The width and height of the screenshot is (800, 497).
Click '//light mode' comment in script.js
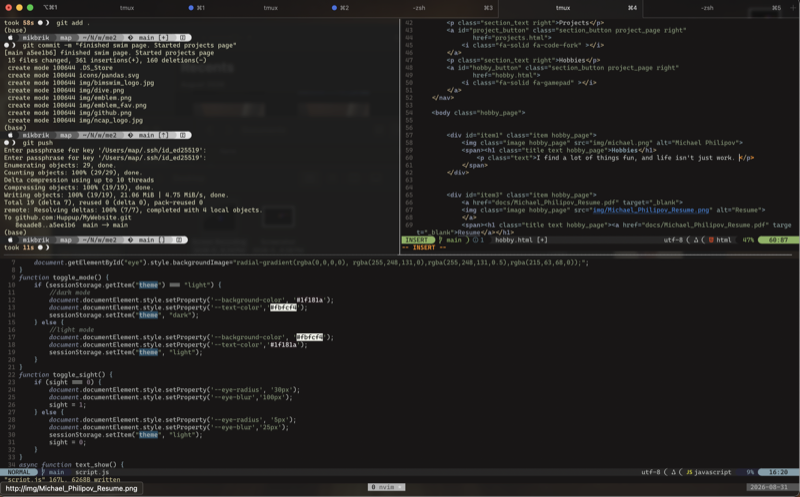[71, 330]
